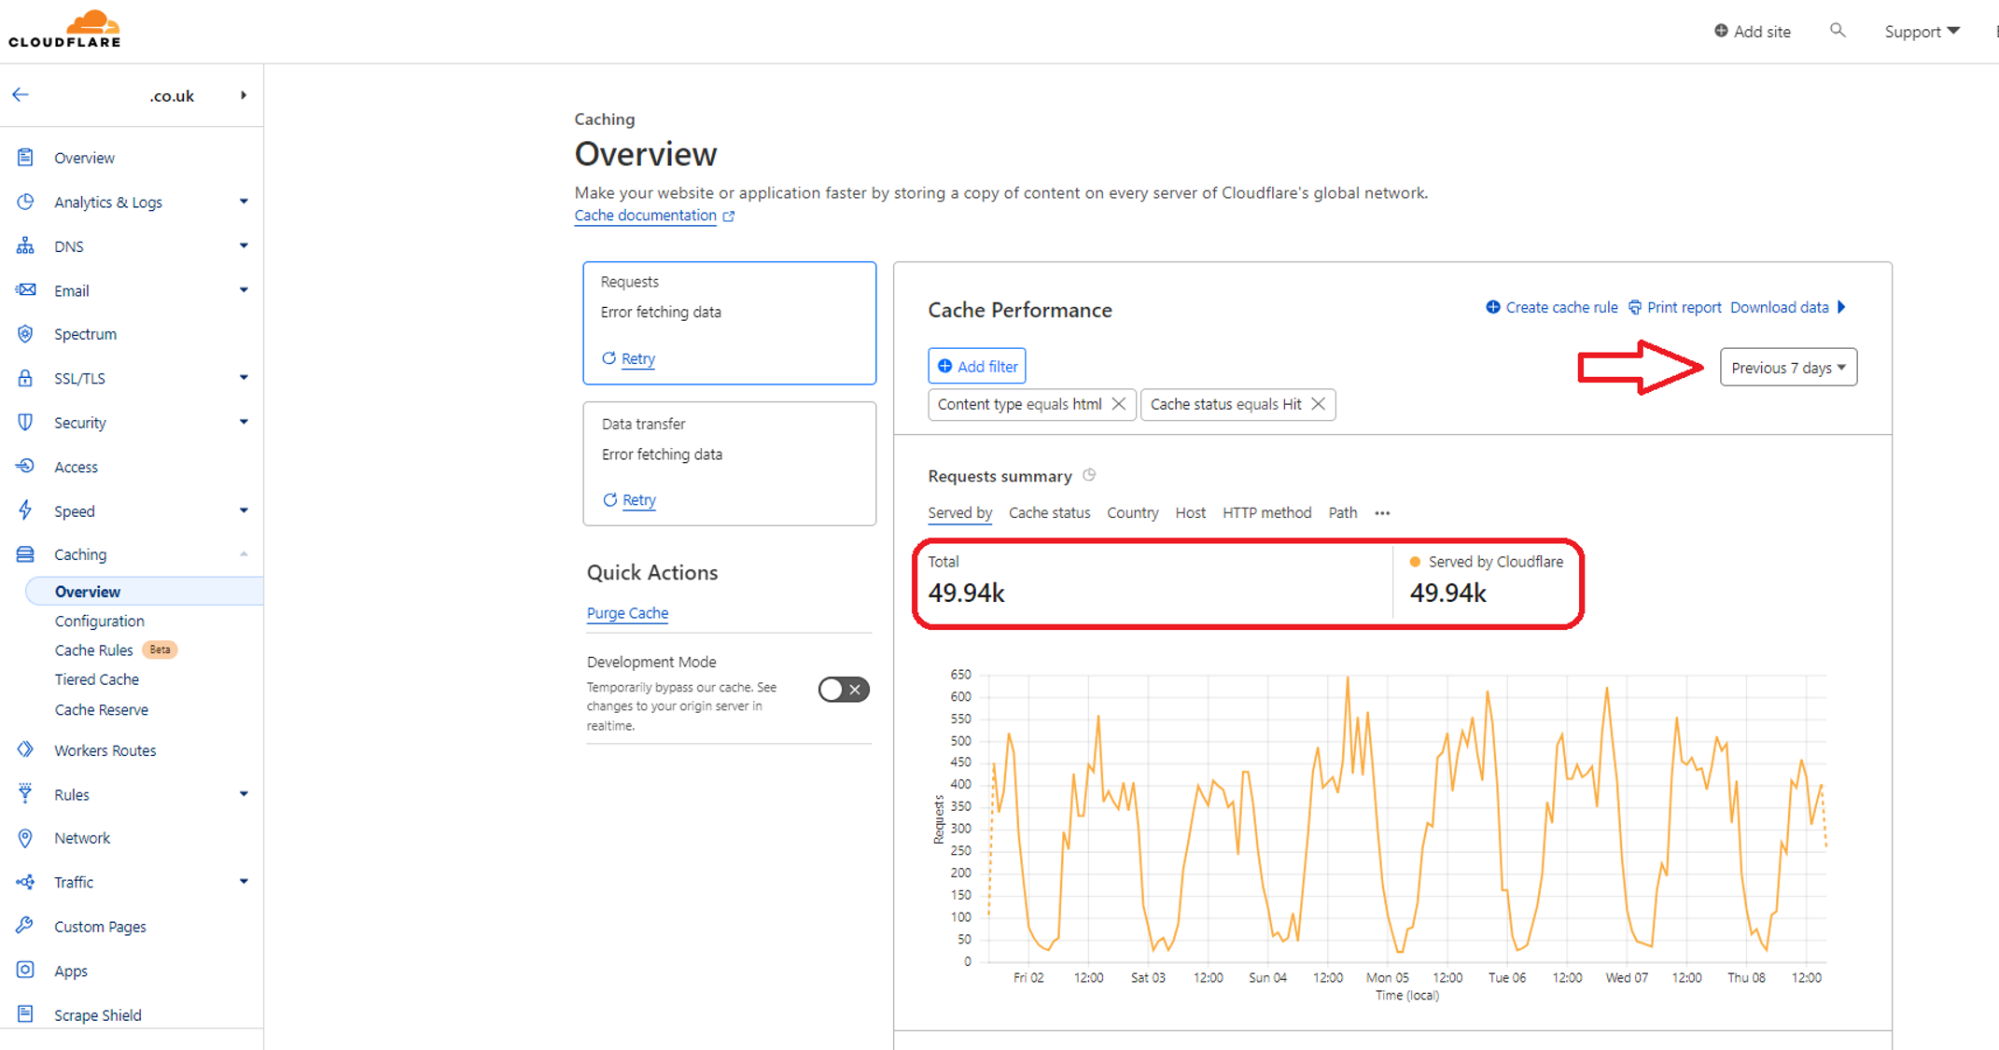Image resolution: width=1999 pixels, height=1050 pixels.
Task: Click the Access icon in sidebar
Action: 25,466
